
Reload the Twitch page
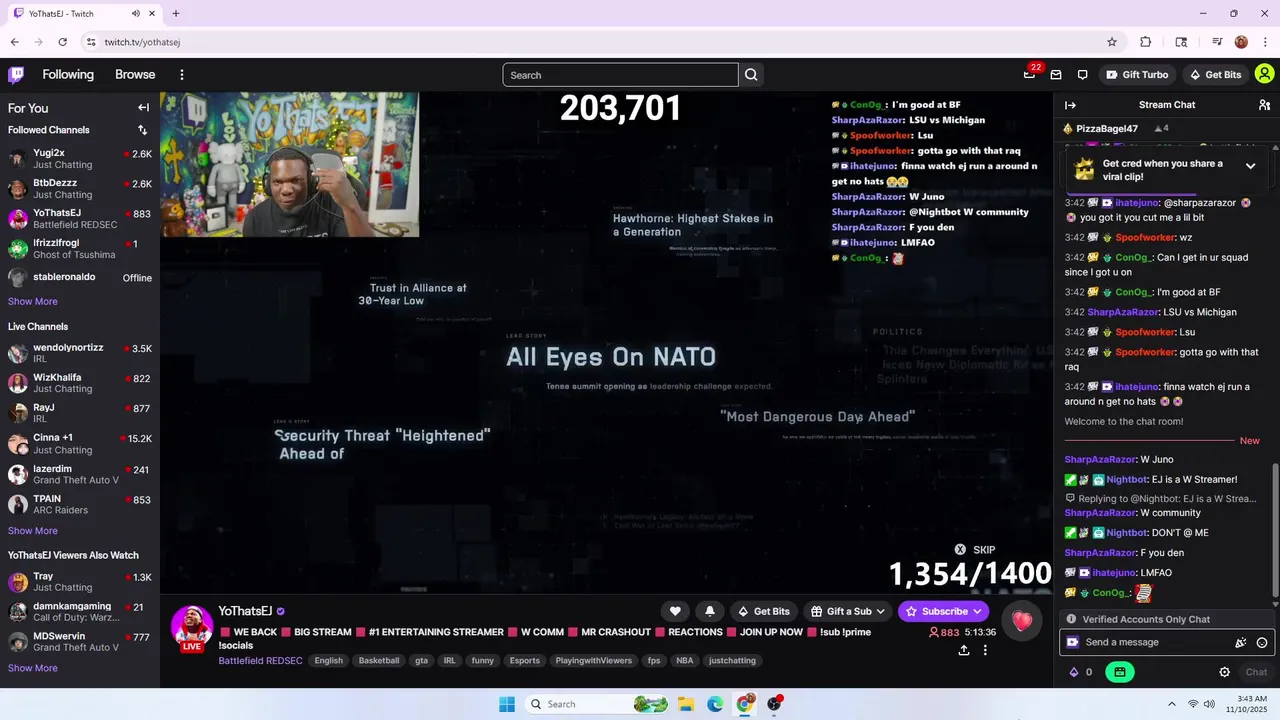click(62, 42)
